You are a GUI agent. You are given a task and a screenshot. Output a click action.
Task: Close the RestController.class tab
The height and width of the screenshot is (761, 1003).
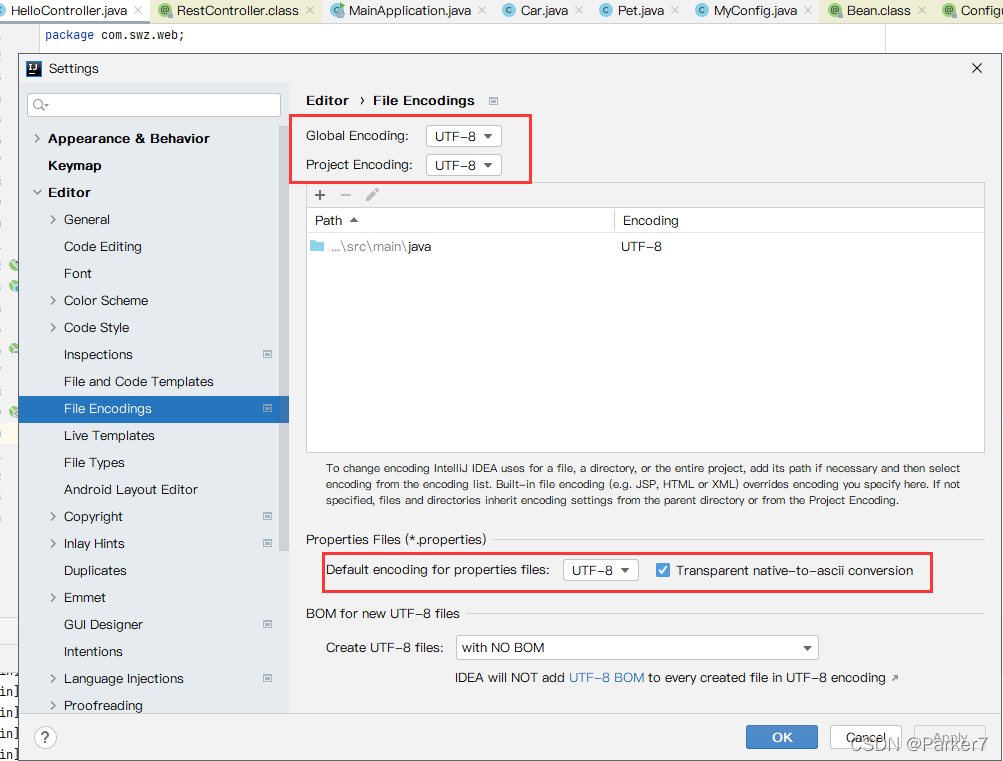click(x=310, y=10)
